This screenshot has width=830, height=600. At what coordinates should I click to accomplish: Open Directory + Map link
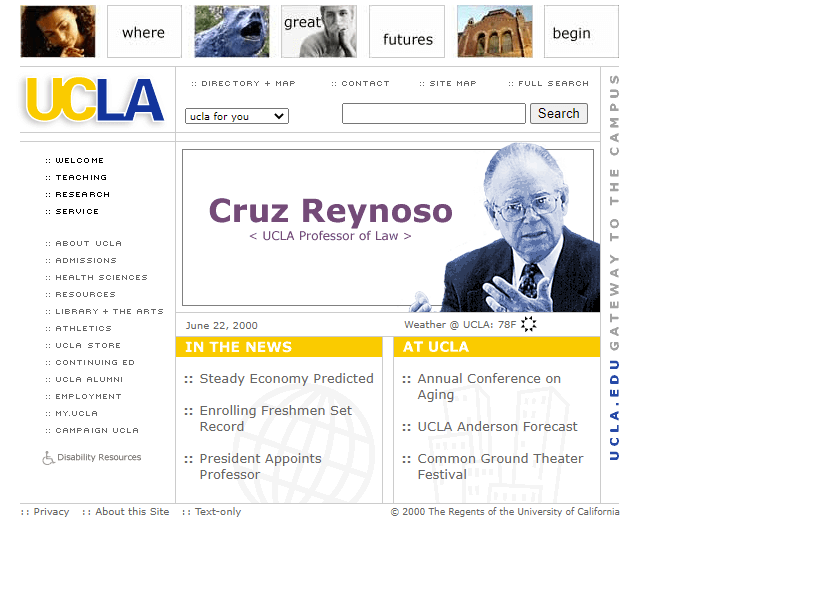243,84
